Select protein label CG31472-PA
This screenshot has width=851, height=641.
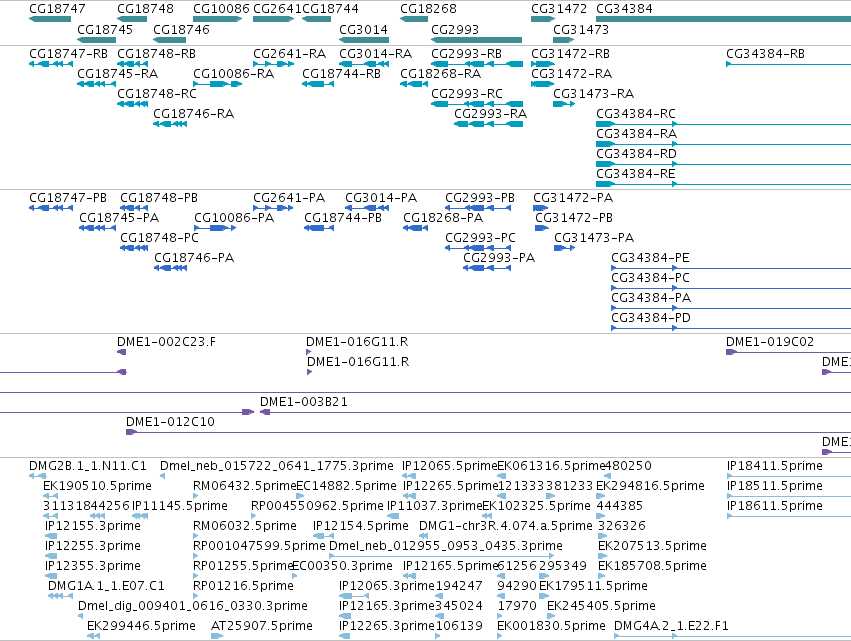point(573,198)
